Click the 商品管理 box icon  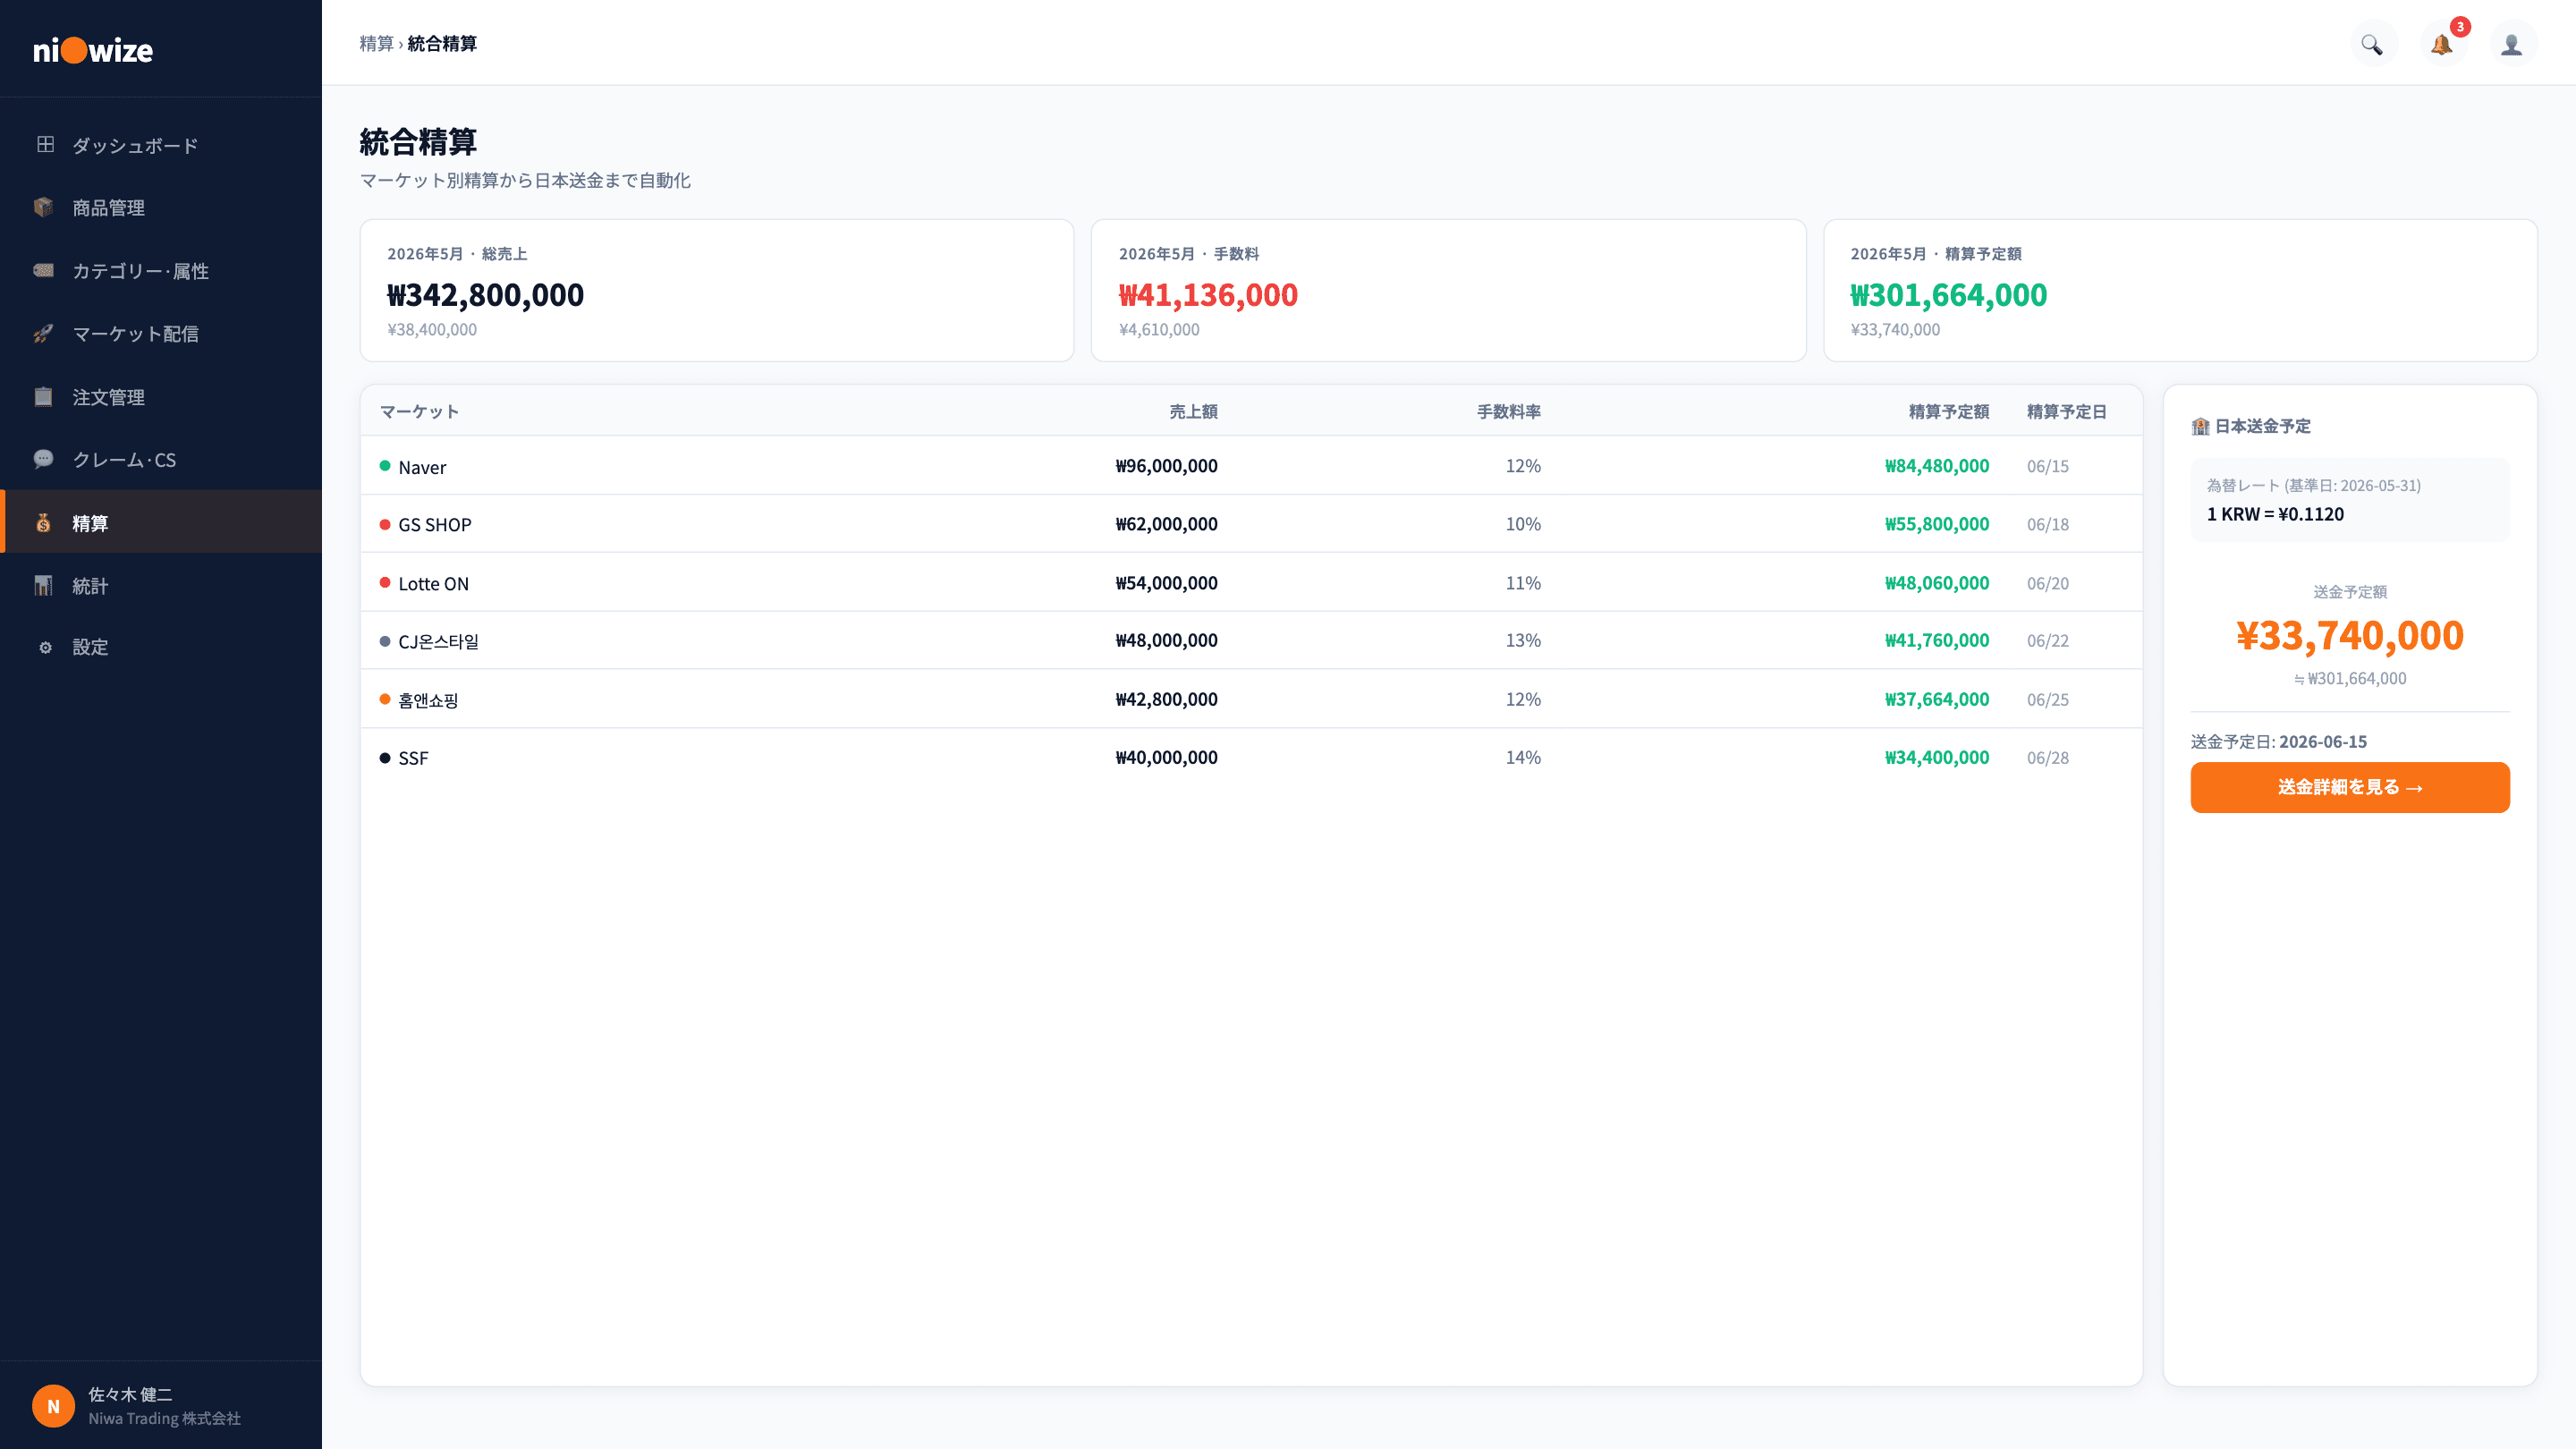point(44,207)
